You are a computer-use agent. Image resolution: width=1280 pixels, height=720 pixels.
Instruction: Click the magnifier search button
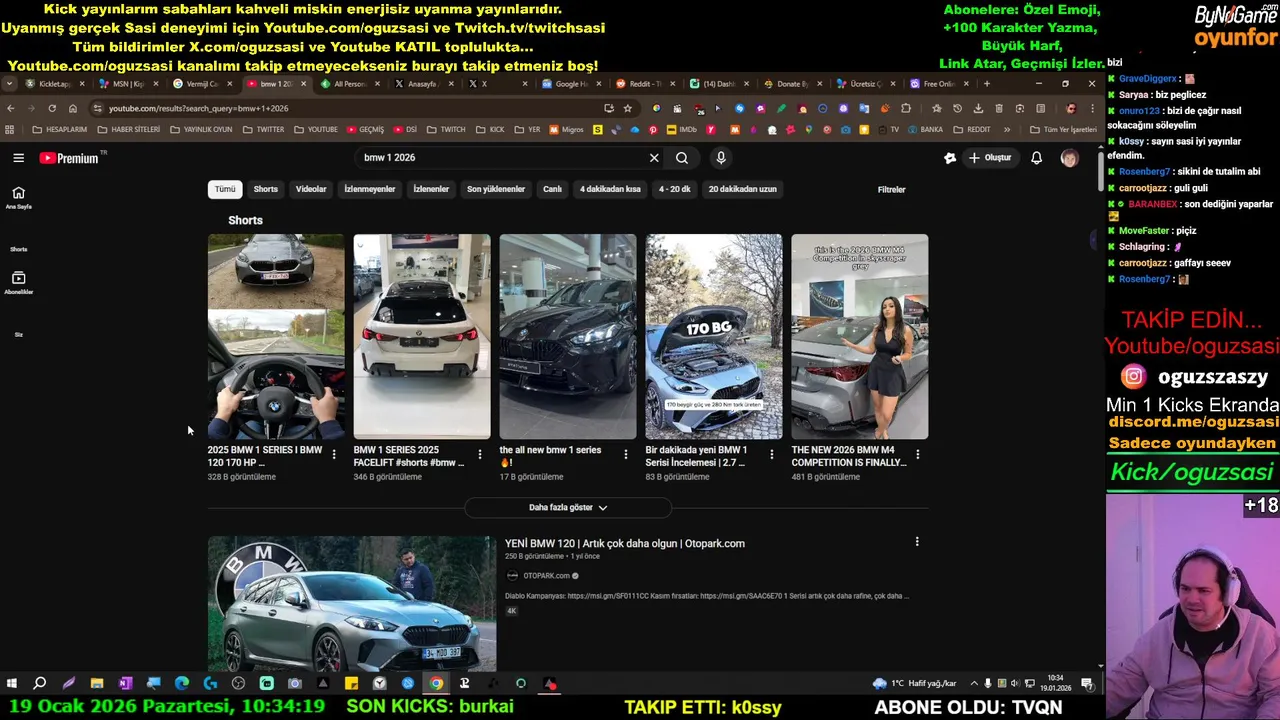pos(682,158)
